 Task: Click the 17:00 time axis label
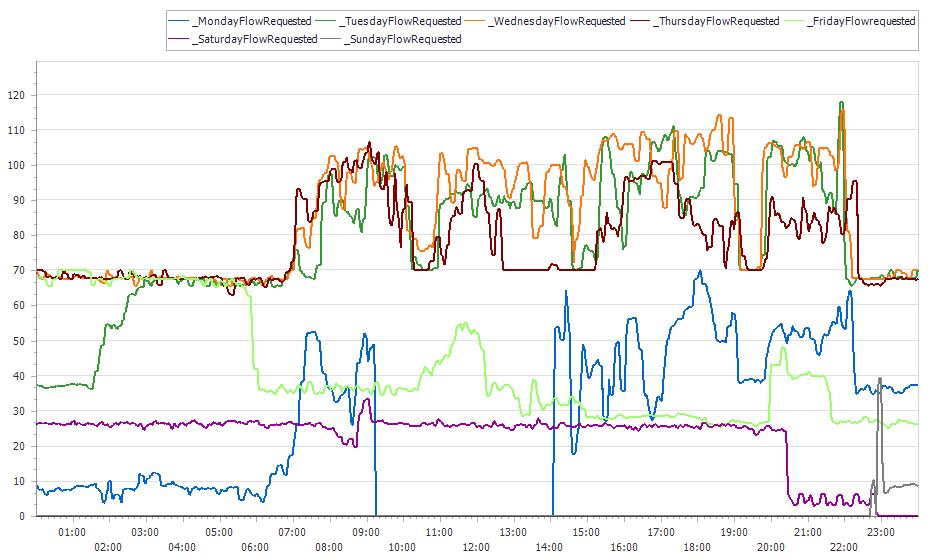[660, 532]
